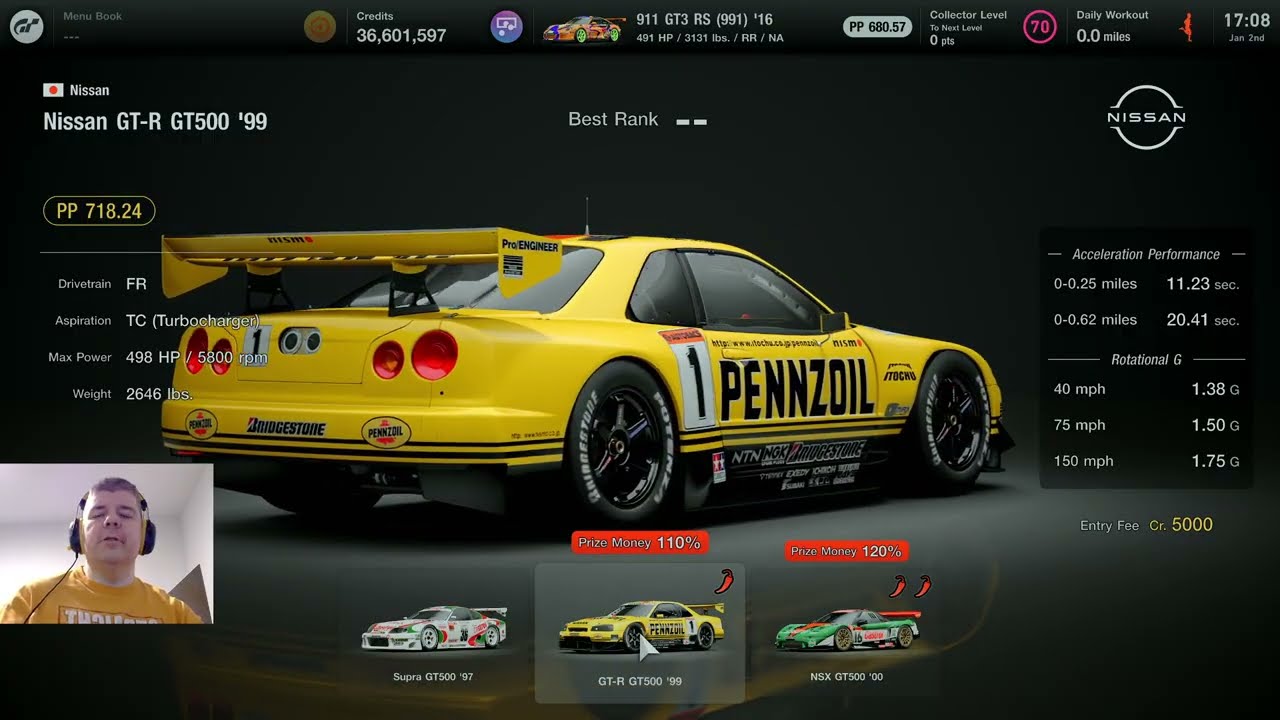Click the TC (Turbocharger) aspiration value
The height and width of the screenshot is (720, 1280).
click(192, 321)
